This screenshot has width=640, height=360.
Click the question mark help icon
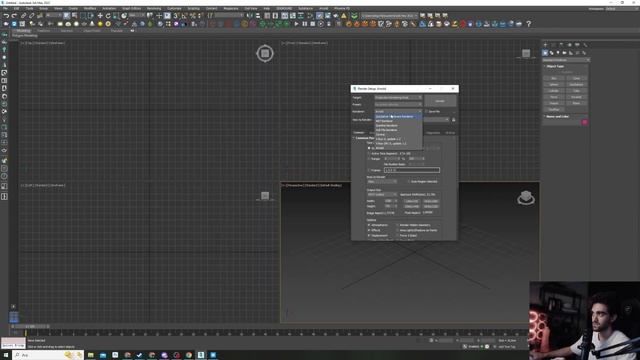tap(529, 24)
